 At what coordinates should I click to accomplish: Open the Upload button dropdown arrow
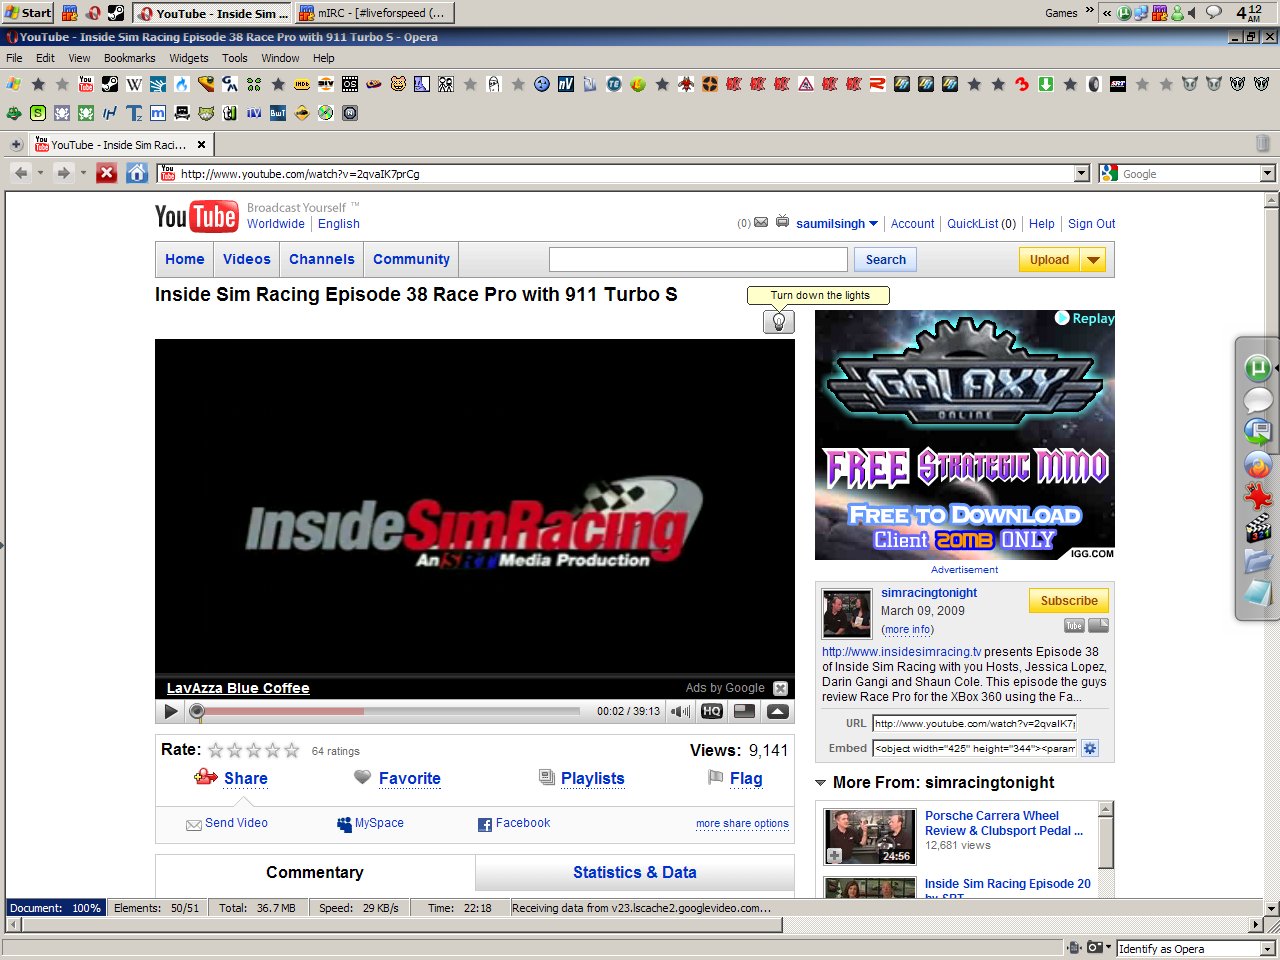(x=1094, y=260)
